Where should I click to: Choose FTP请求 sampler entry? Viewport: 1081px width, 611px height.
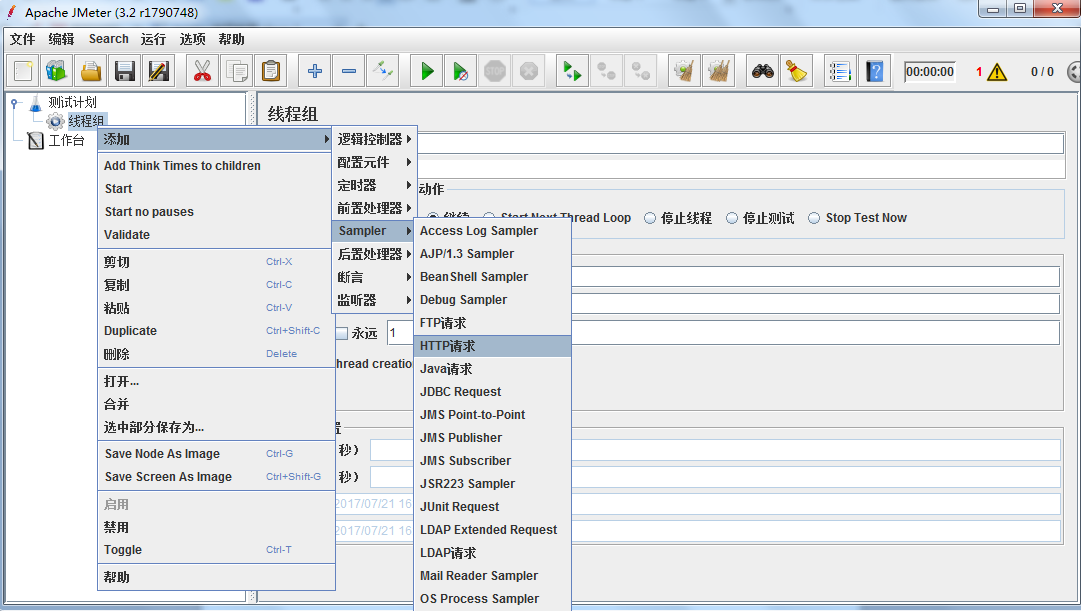(492, 323)
